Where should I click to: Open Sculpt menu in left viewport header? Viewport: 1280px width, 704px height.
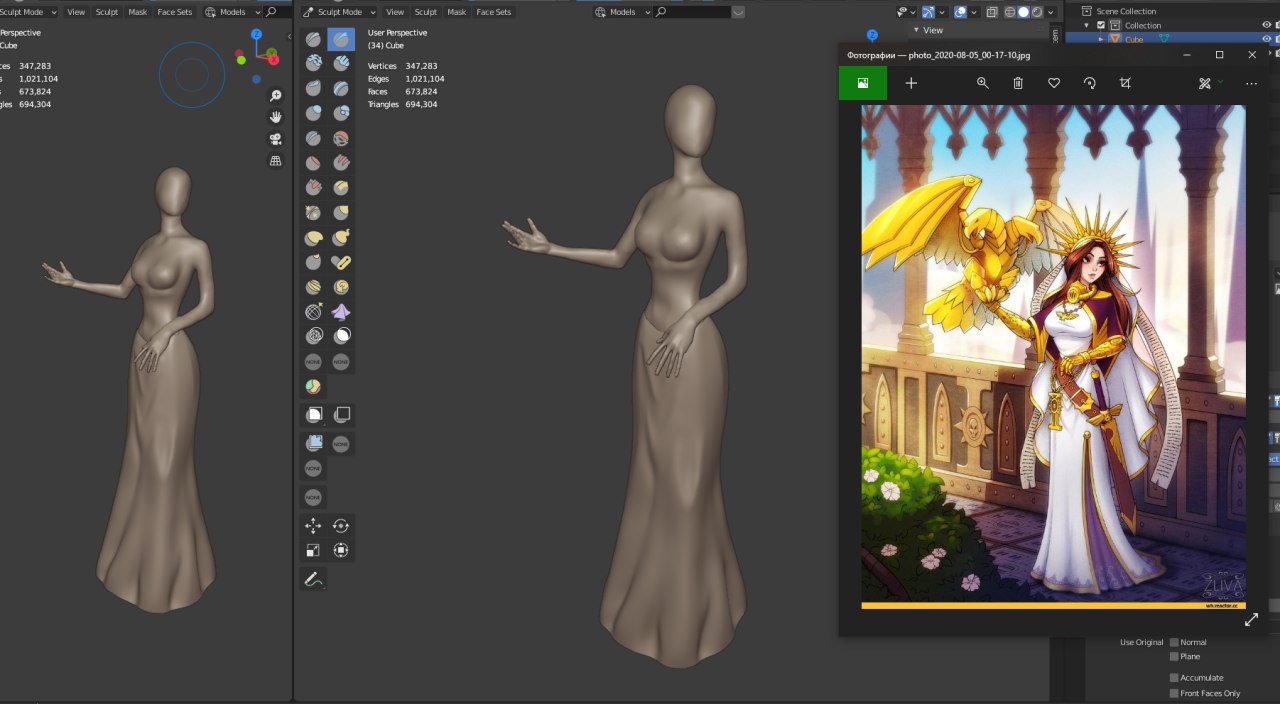tap(107, 12)
